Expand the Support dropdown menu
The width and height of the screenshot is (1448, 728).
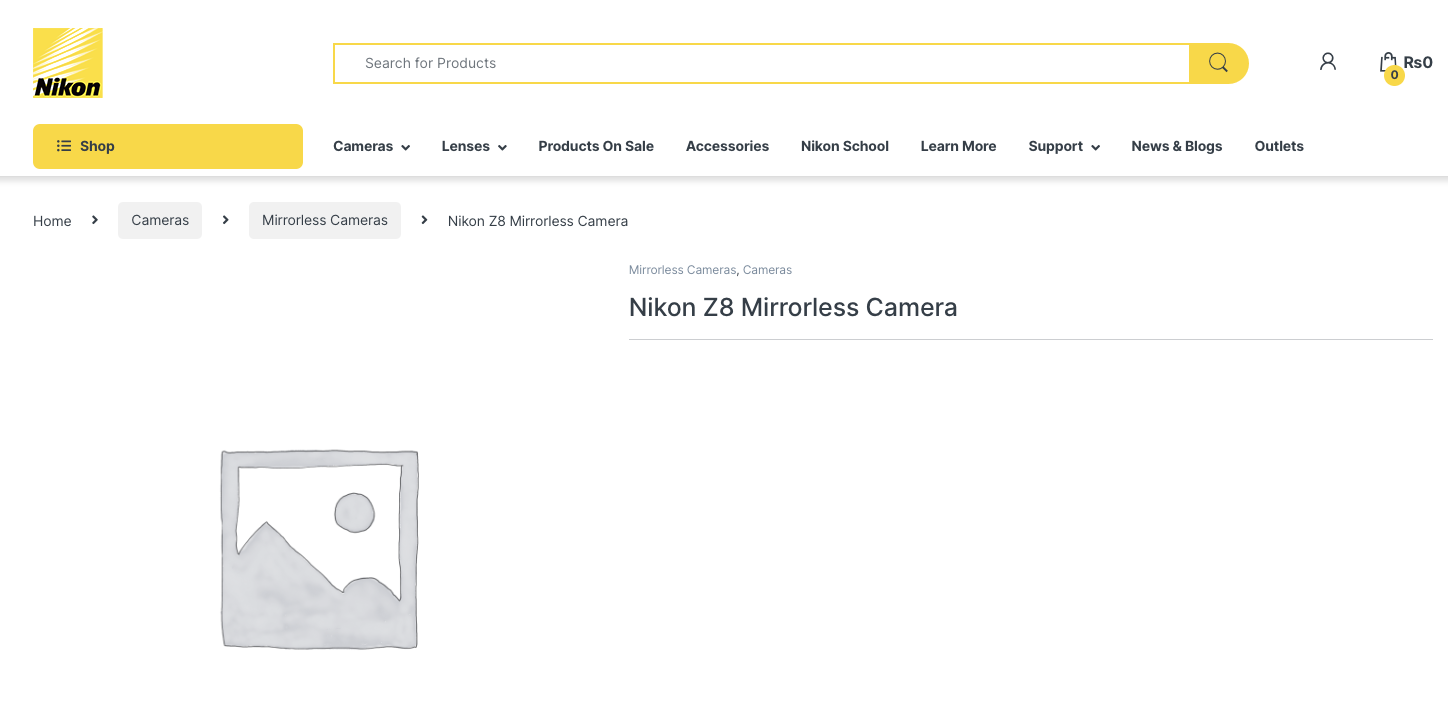point(1064,146)
